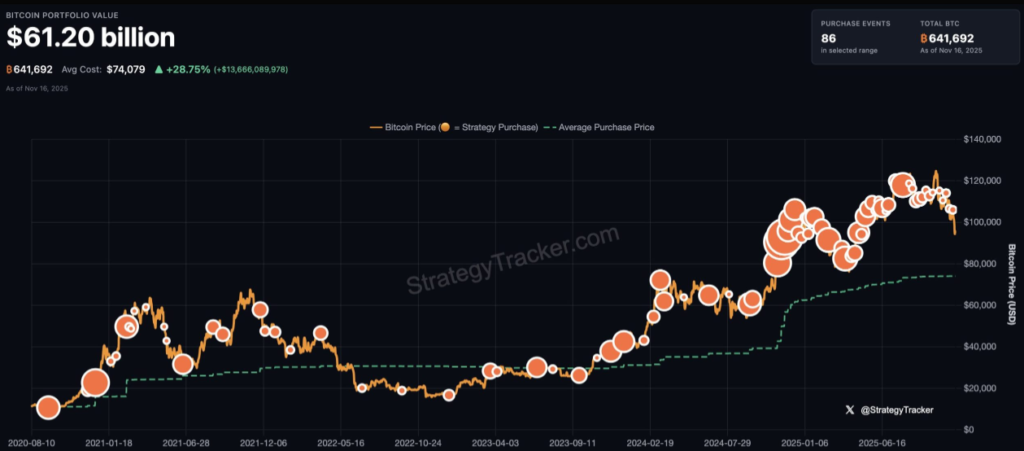Click the large purchase bubble near 2021-01-18

tap(95, 383)
